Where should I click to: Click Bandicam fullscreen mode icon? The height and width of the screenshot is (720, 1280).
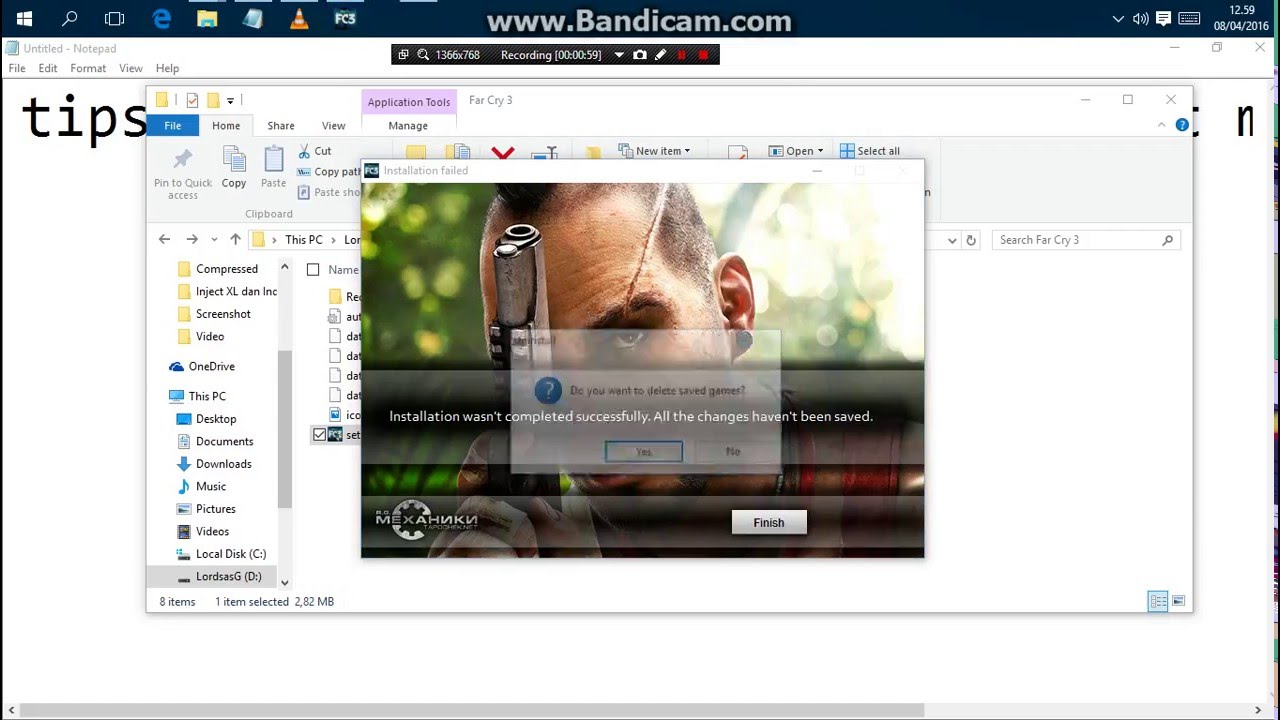point(403,55)
